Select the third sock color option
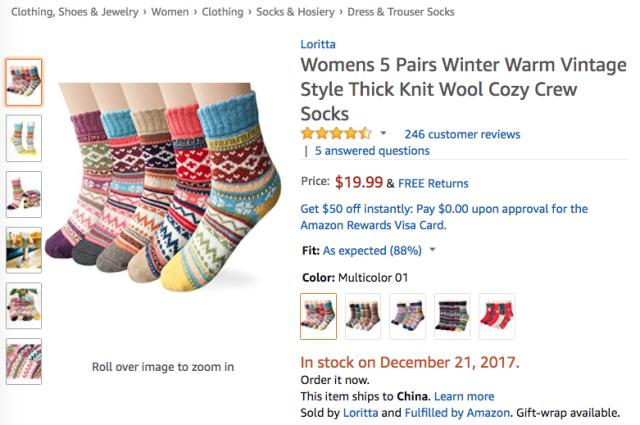 coord(407,316)
